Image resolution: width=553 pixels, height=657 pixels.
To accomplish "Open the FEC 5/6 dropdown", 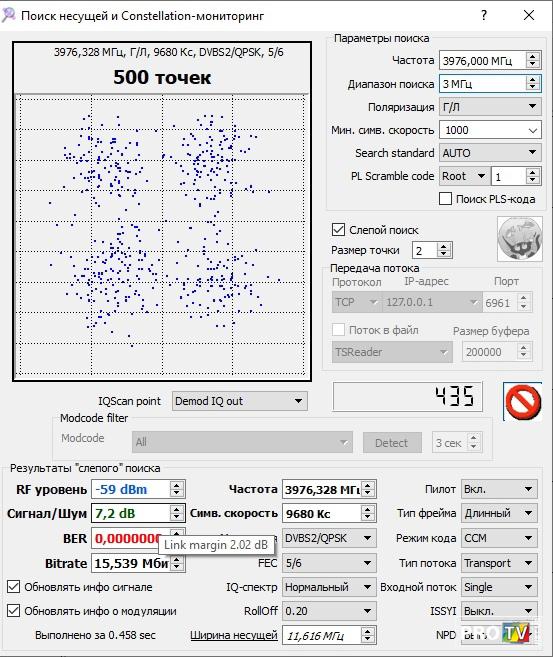I will point(328,563).
